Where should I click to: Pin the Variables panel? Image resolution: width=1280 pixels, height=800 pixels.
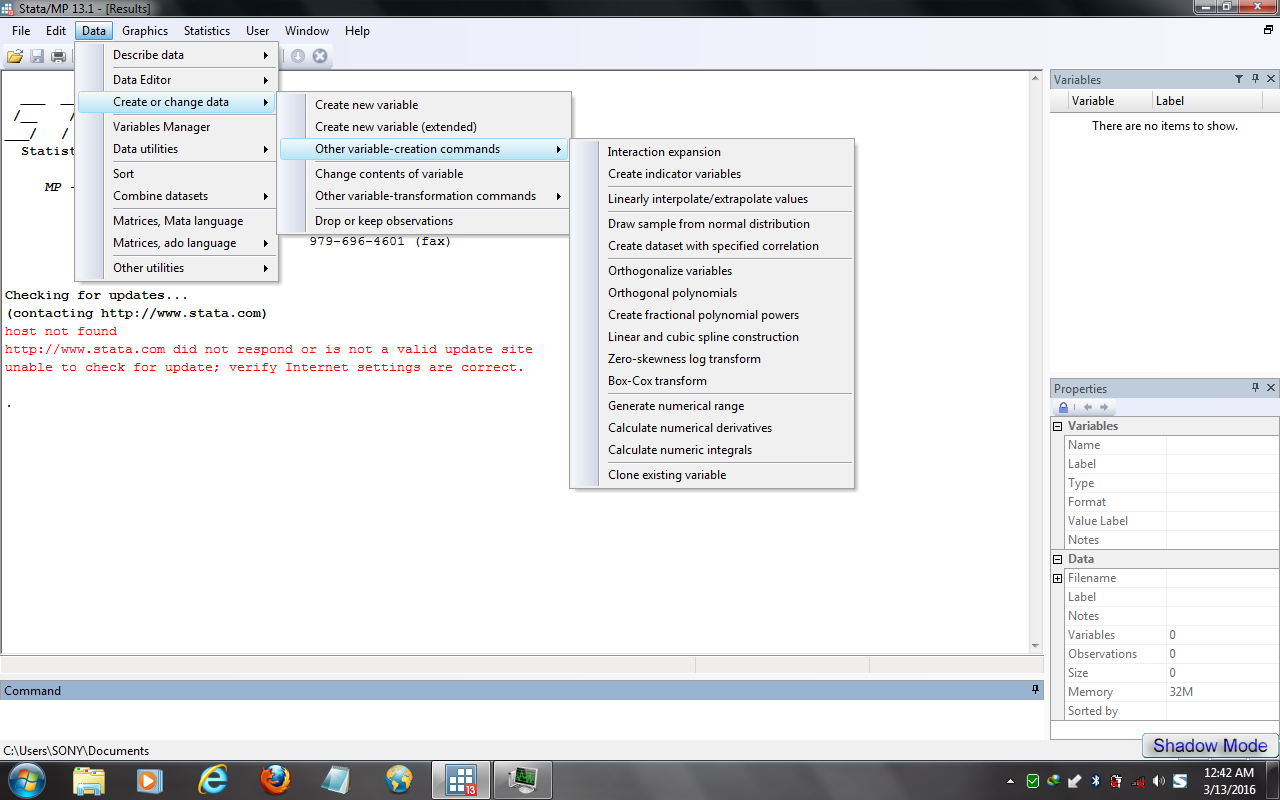[x=1255, y=79]
